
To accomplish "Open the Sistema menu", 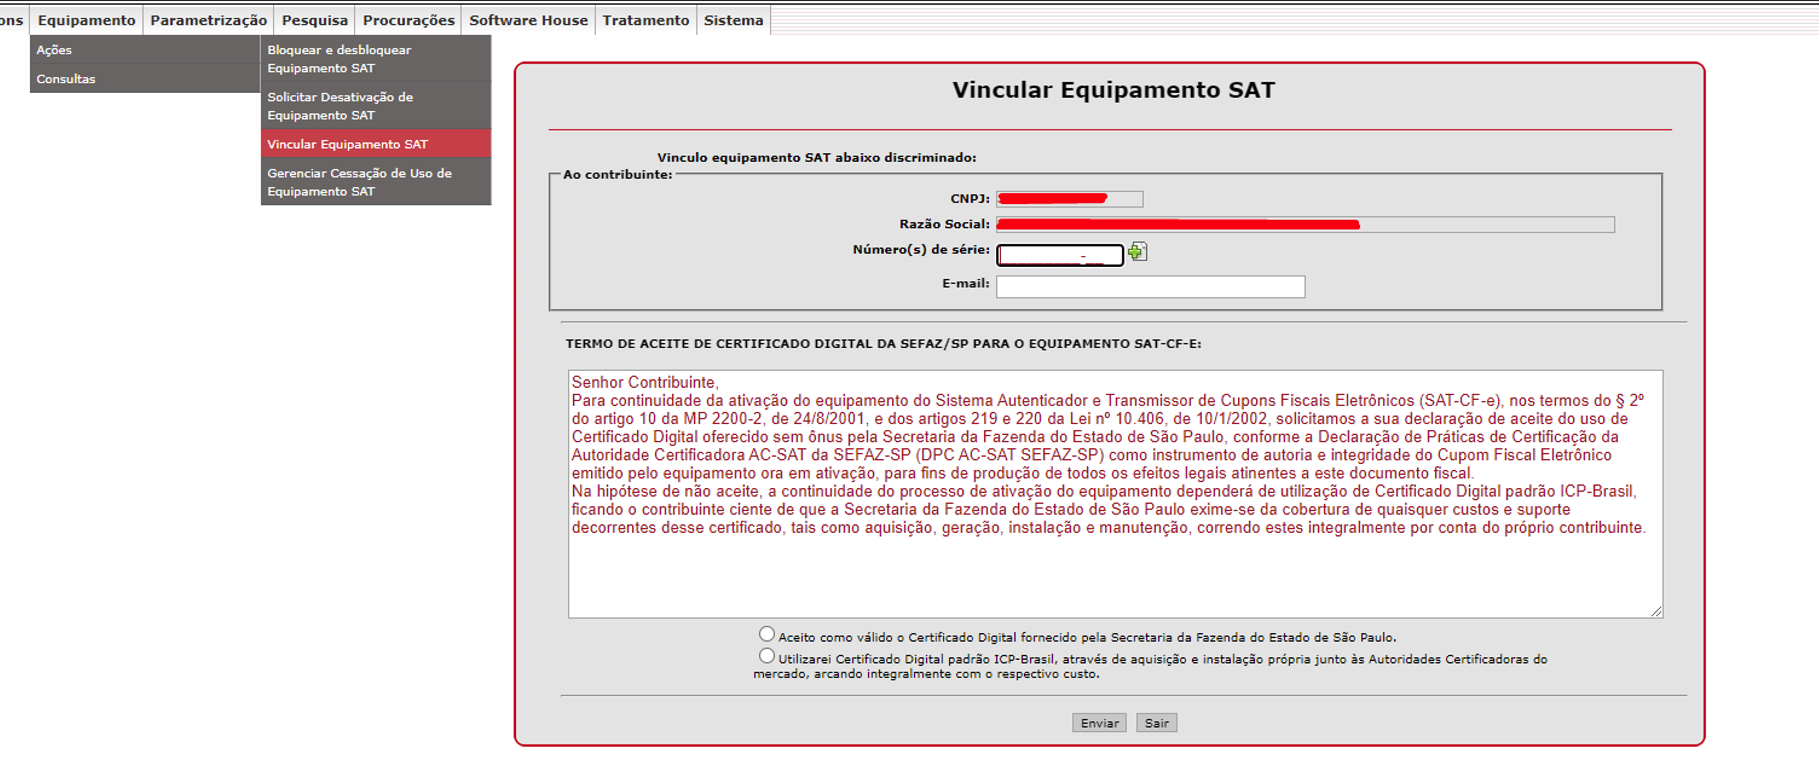I will click(x=733, y=20).
